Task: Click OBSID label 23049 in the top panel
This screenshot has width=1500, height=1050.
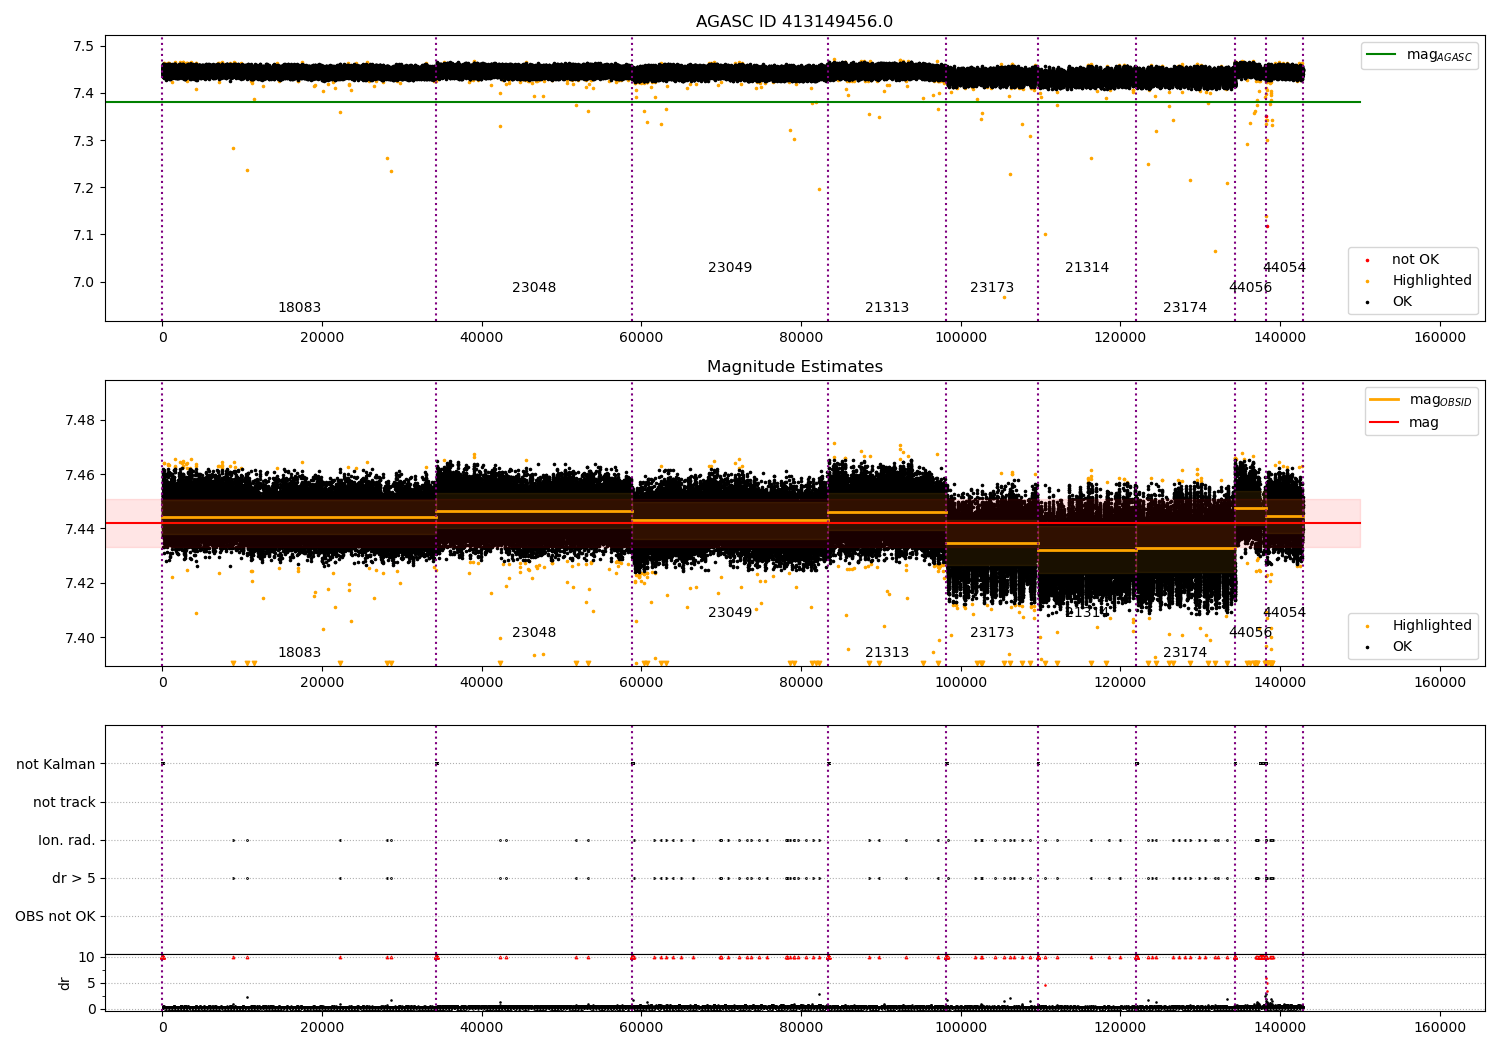Action: point(730,268)
